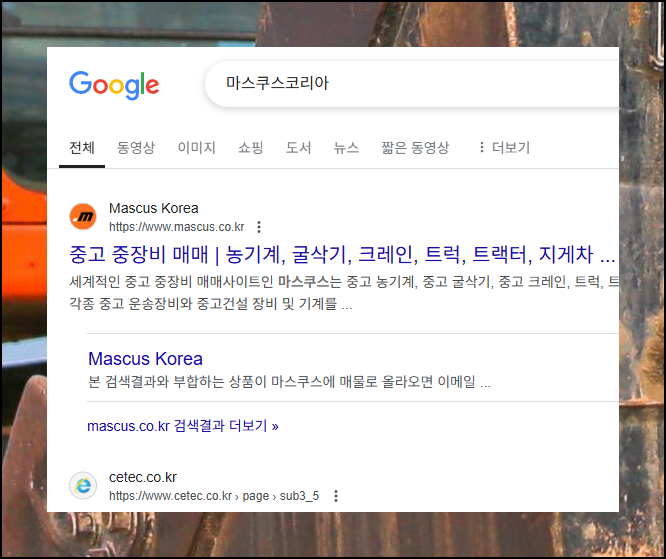Open options menu beside cetec.co.kr URL
Image resolution: width=666 pixels, height=559 pixels.
(x=336, y=496)
